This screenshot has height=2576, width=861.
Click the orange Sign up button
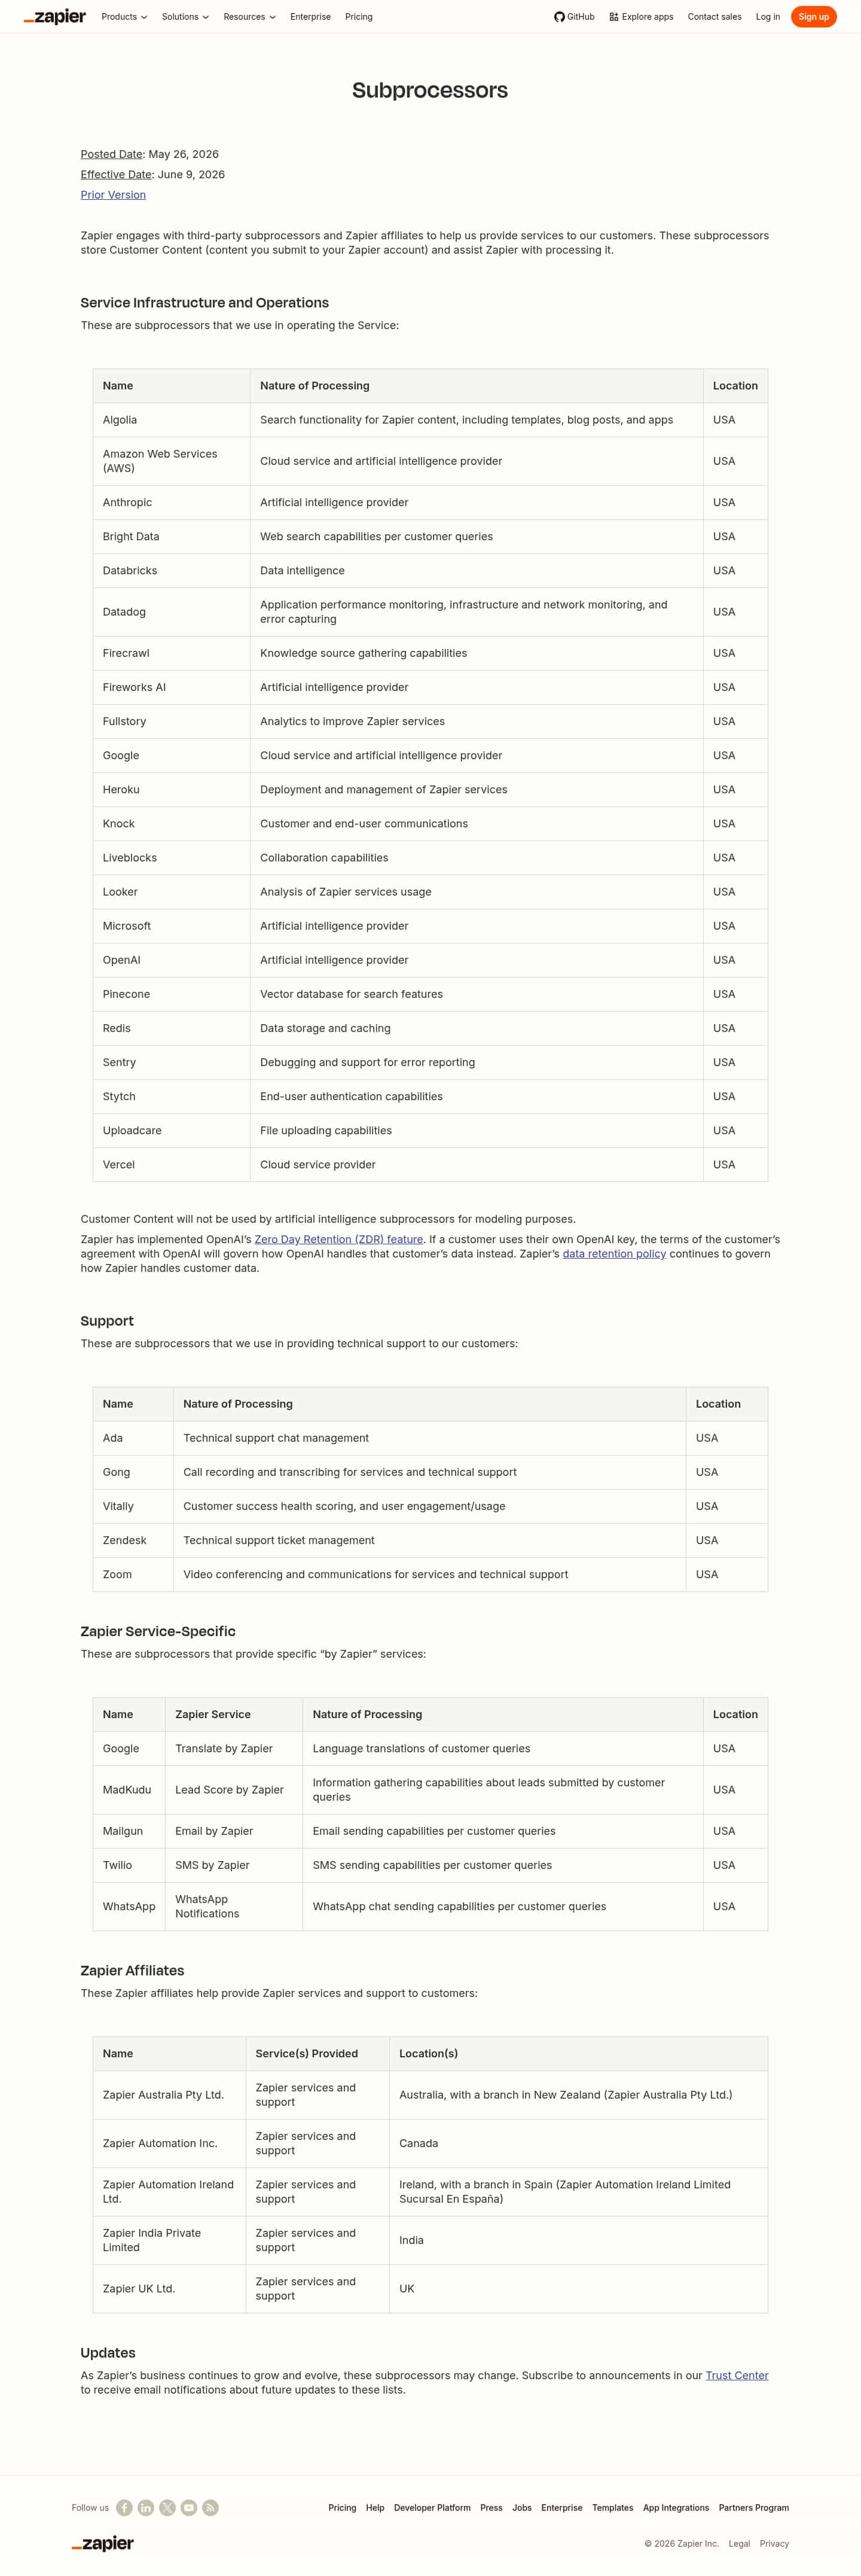[x=813, y=17]
